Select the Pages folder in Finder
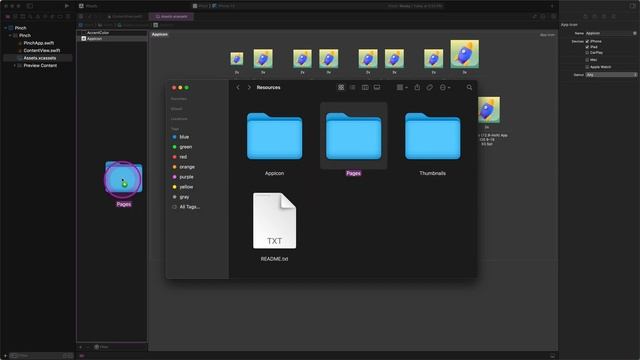 coord(353,136)
